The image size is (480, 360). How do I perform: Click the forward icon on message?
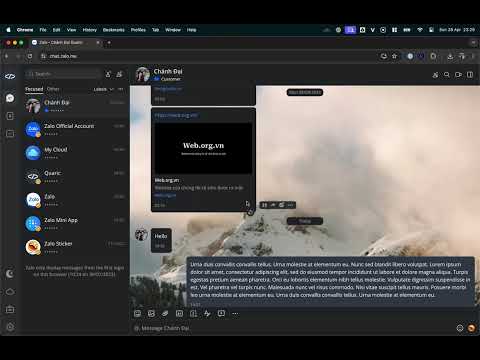point(273,205)
